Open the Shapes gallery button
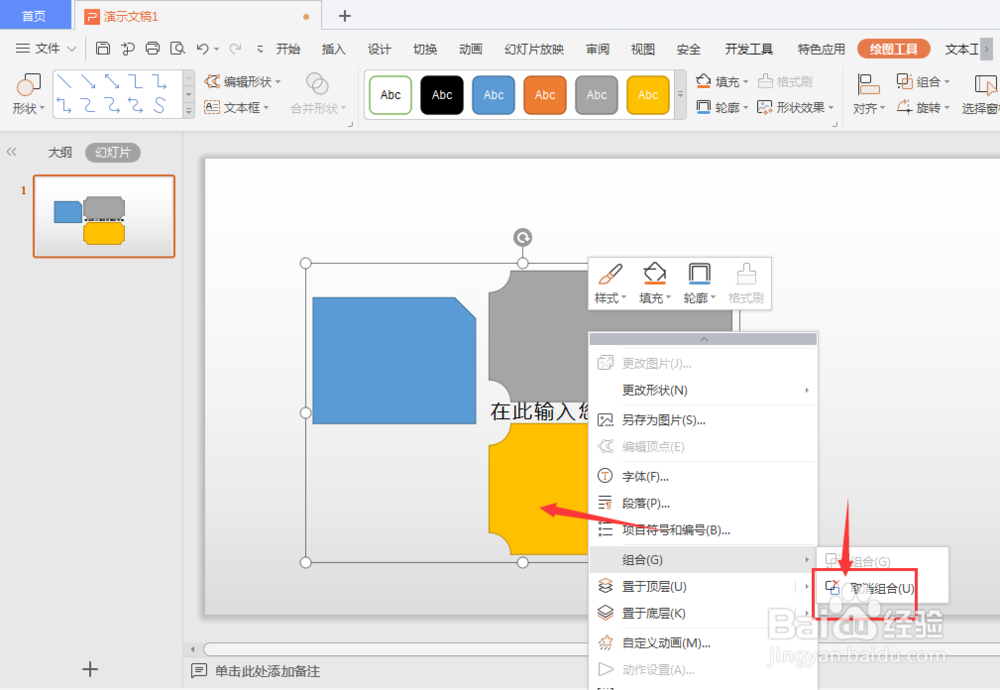Viewport: 1000px width, 690px height. [x=29, y=94]
